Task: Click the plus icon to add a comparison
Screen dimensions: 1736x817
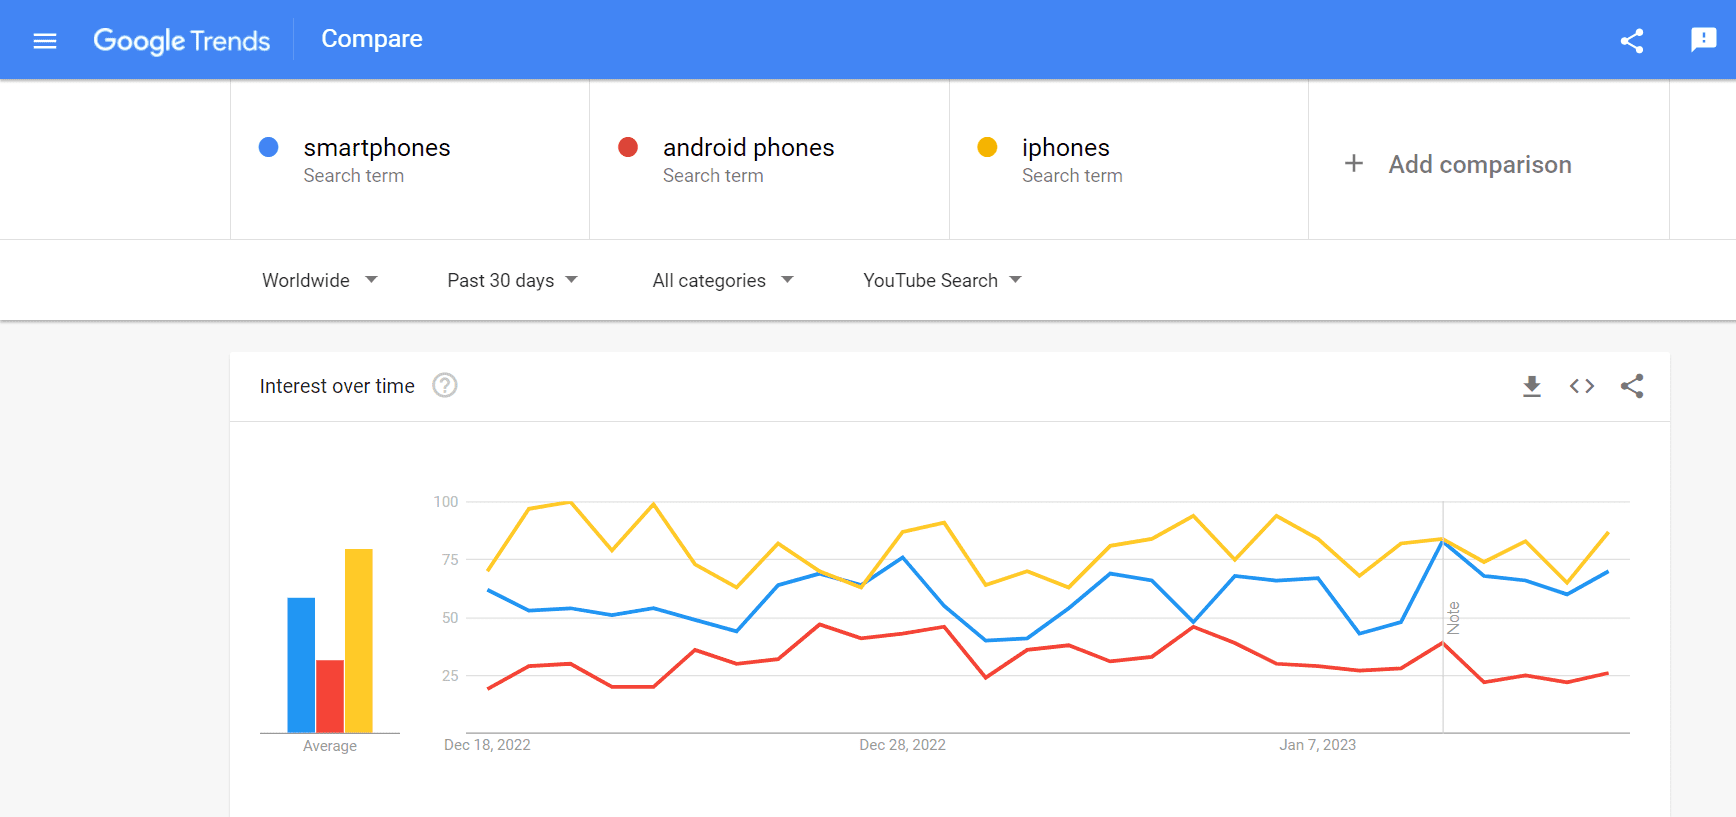Action: (1354, 163)
